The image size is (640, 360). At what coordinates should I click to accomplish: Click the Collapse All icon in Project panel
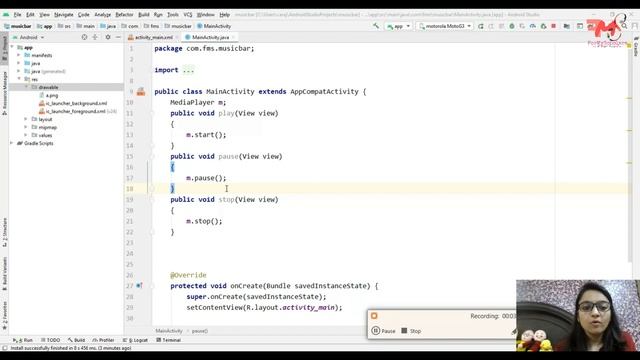(95, 37)
